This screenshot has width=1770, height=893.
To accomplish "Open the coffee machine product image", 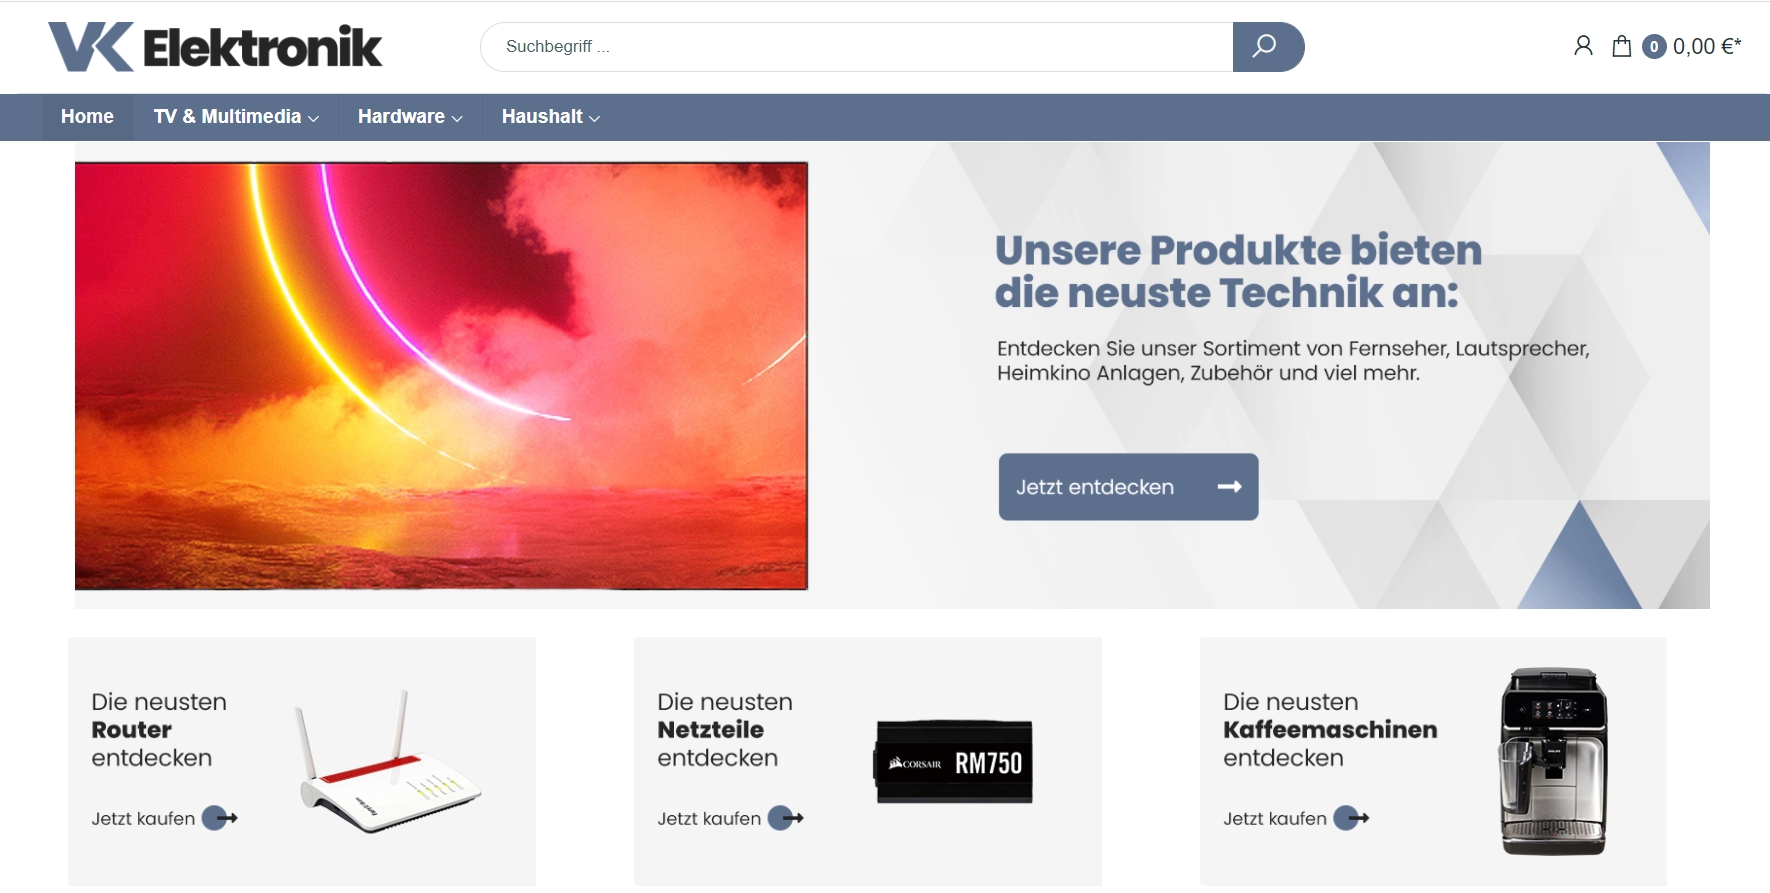I will 1553,761.
